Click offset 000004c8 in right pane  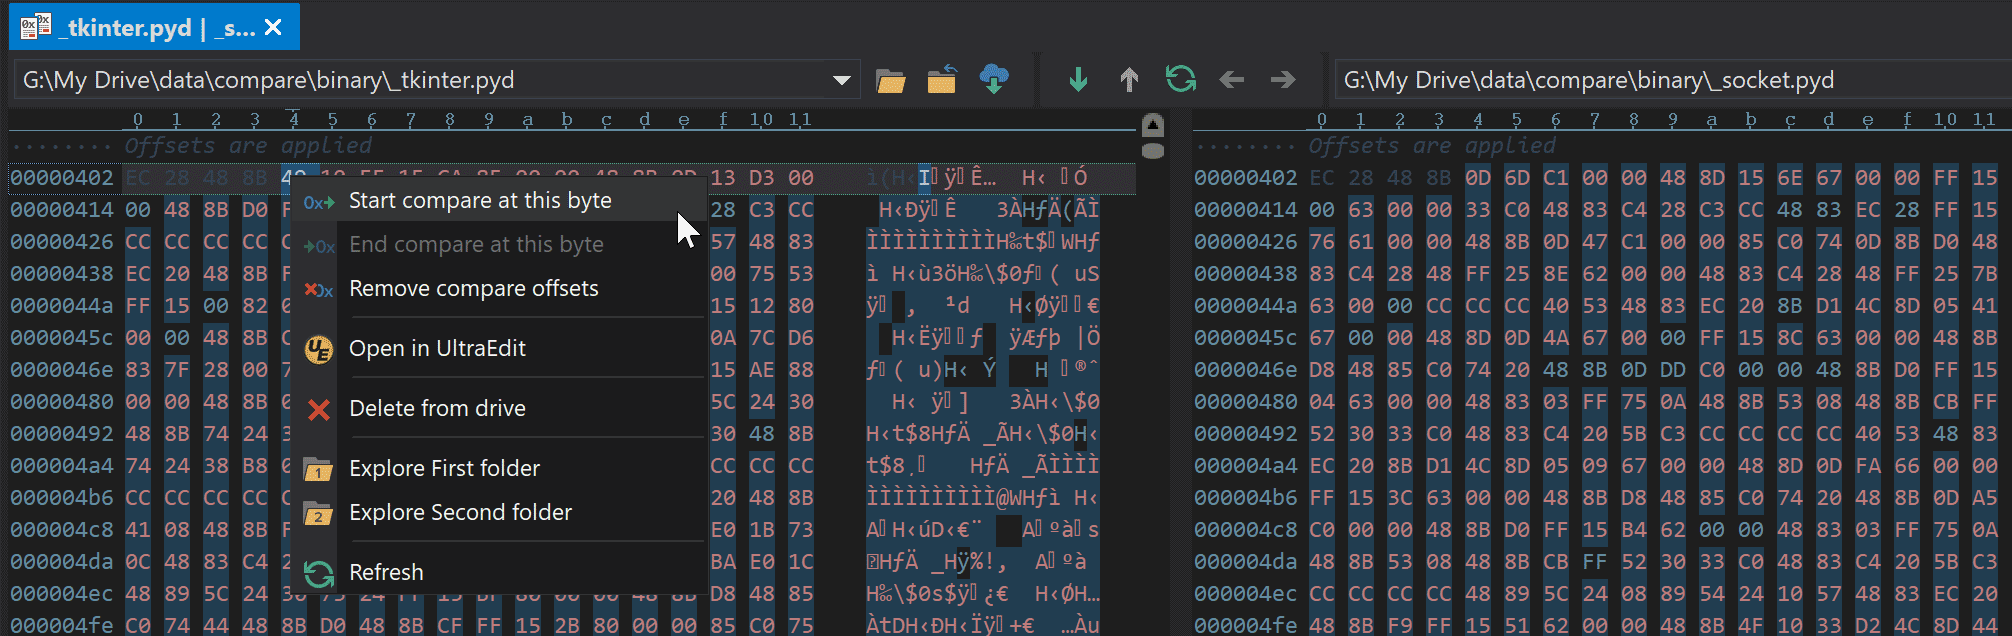[x=1246, y=530]
